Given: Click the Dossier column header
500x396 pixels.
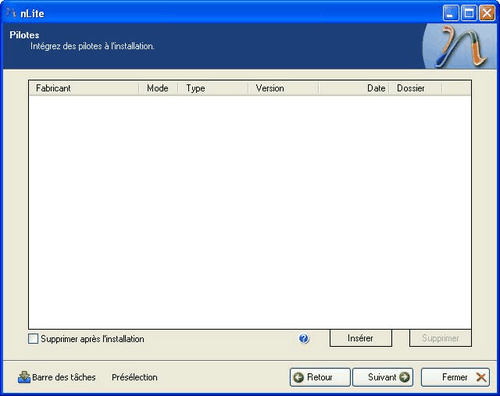Looking at the screenshot, I should [415, 88].
